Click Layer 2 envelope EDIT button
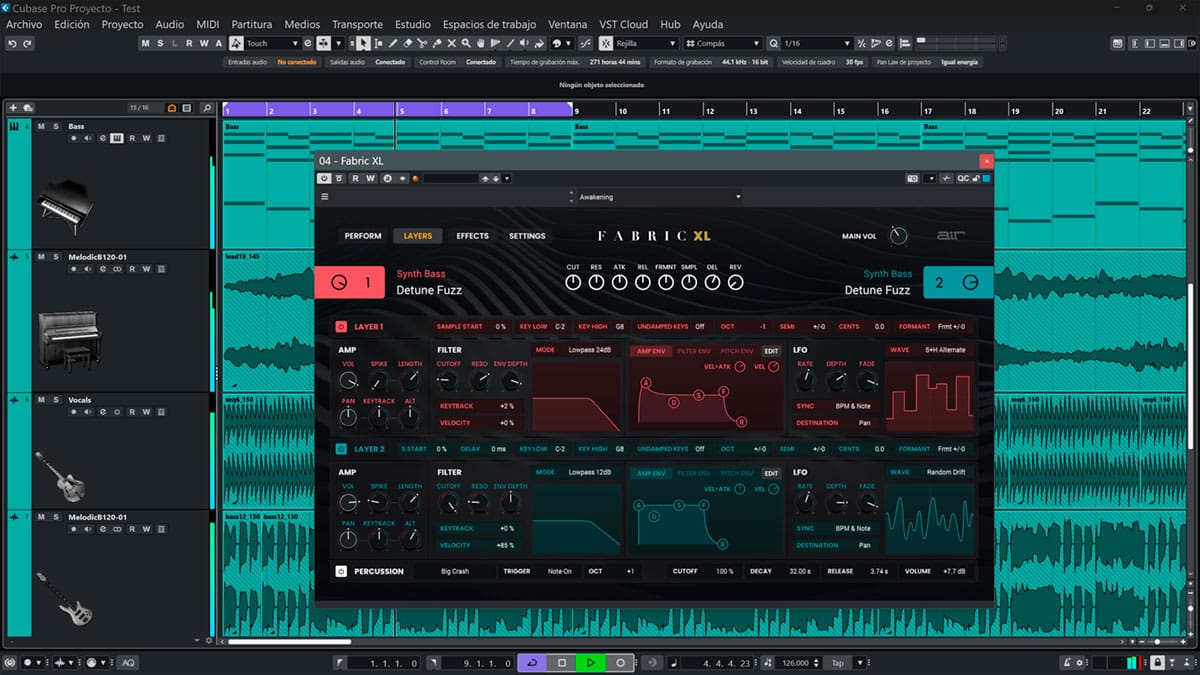Image resolution: width=1200 pixels, height=675 pixels. [x=771, y=473]
